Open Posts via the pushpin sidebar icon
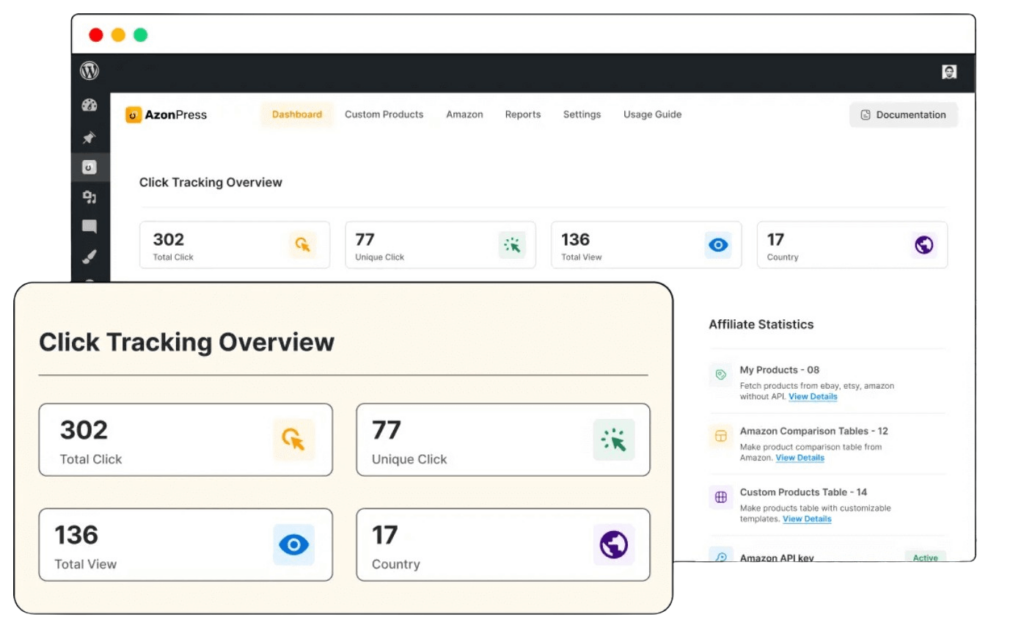This screenshot has height=628, width=1024. (90, 138)
